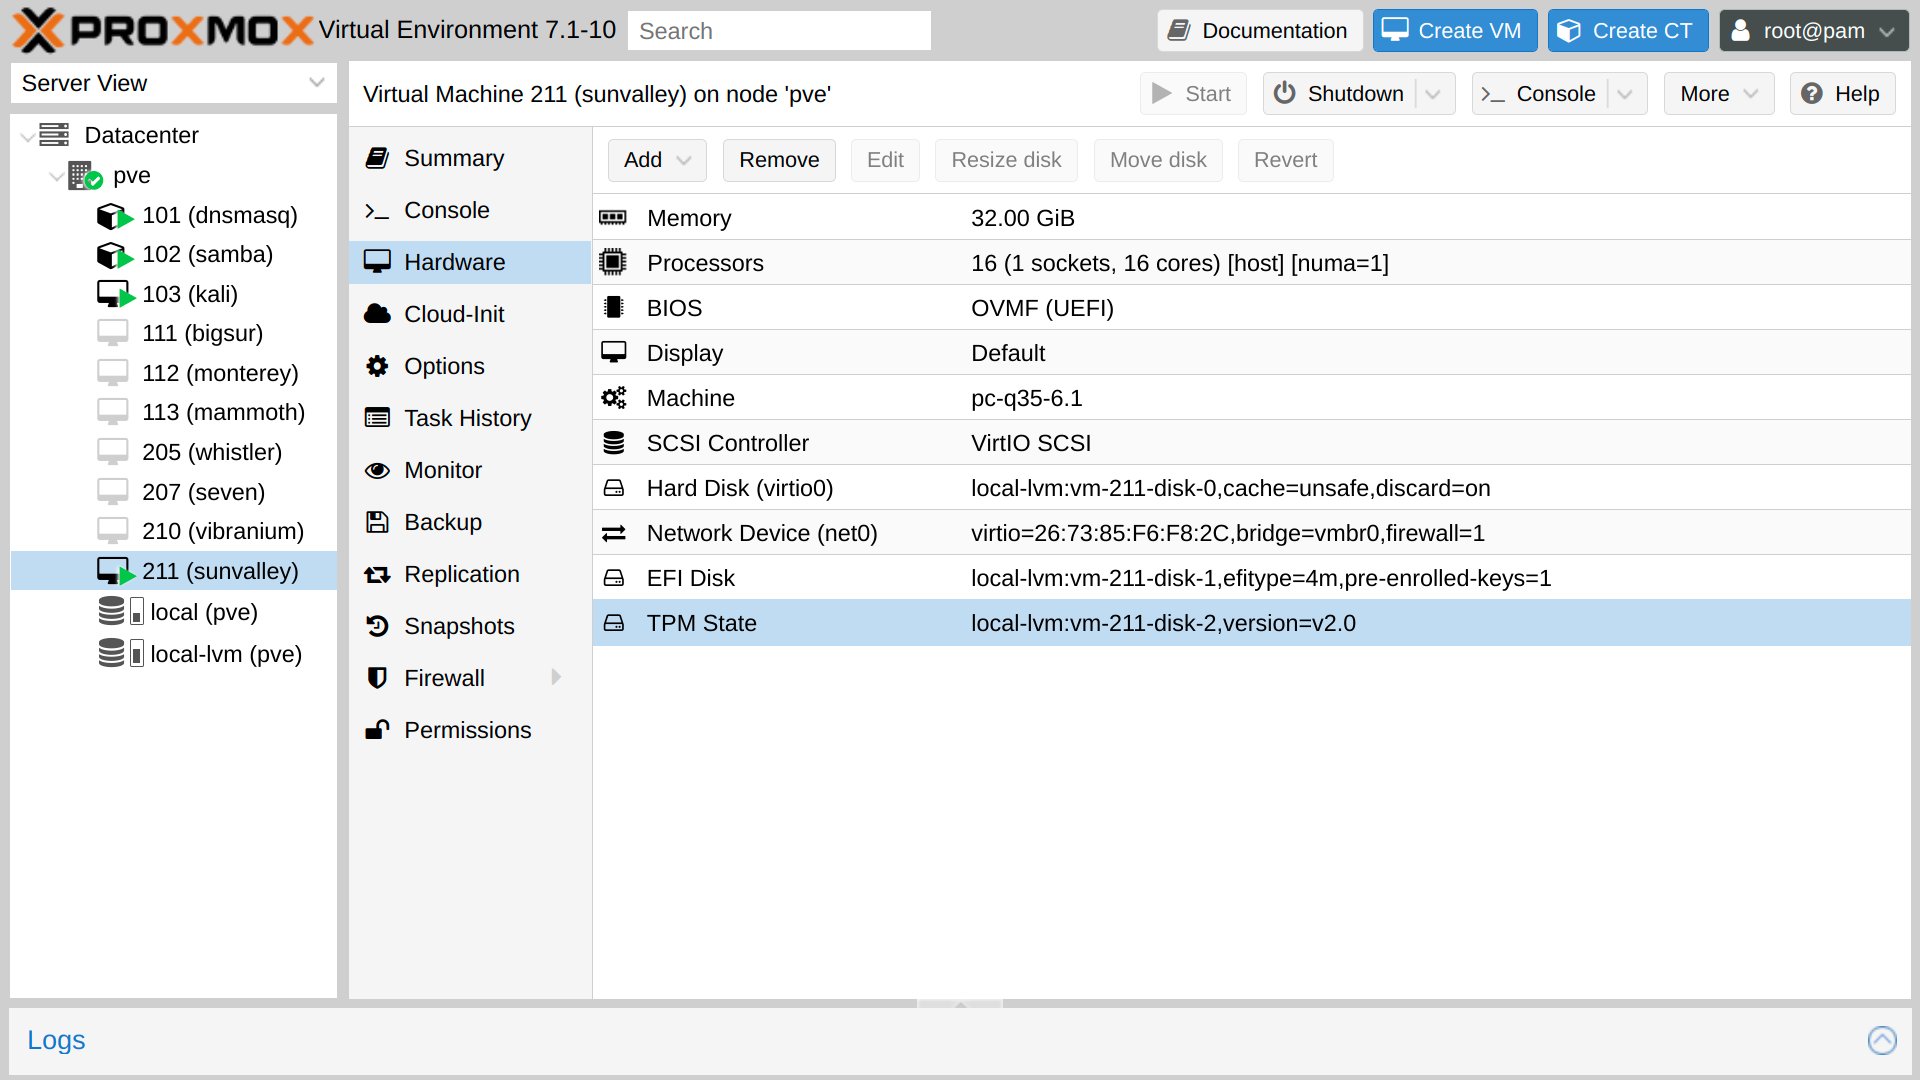Select the Hardware tab
The height and width of the screenshot is (1080, 1920).
(470, 262)
